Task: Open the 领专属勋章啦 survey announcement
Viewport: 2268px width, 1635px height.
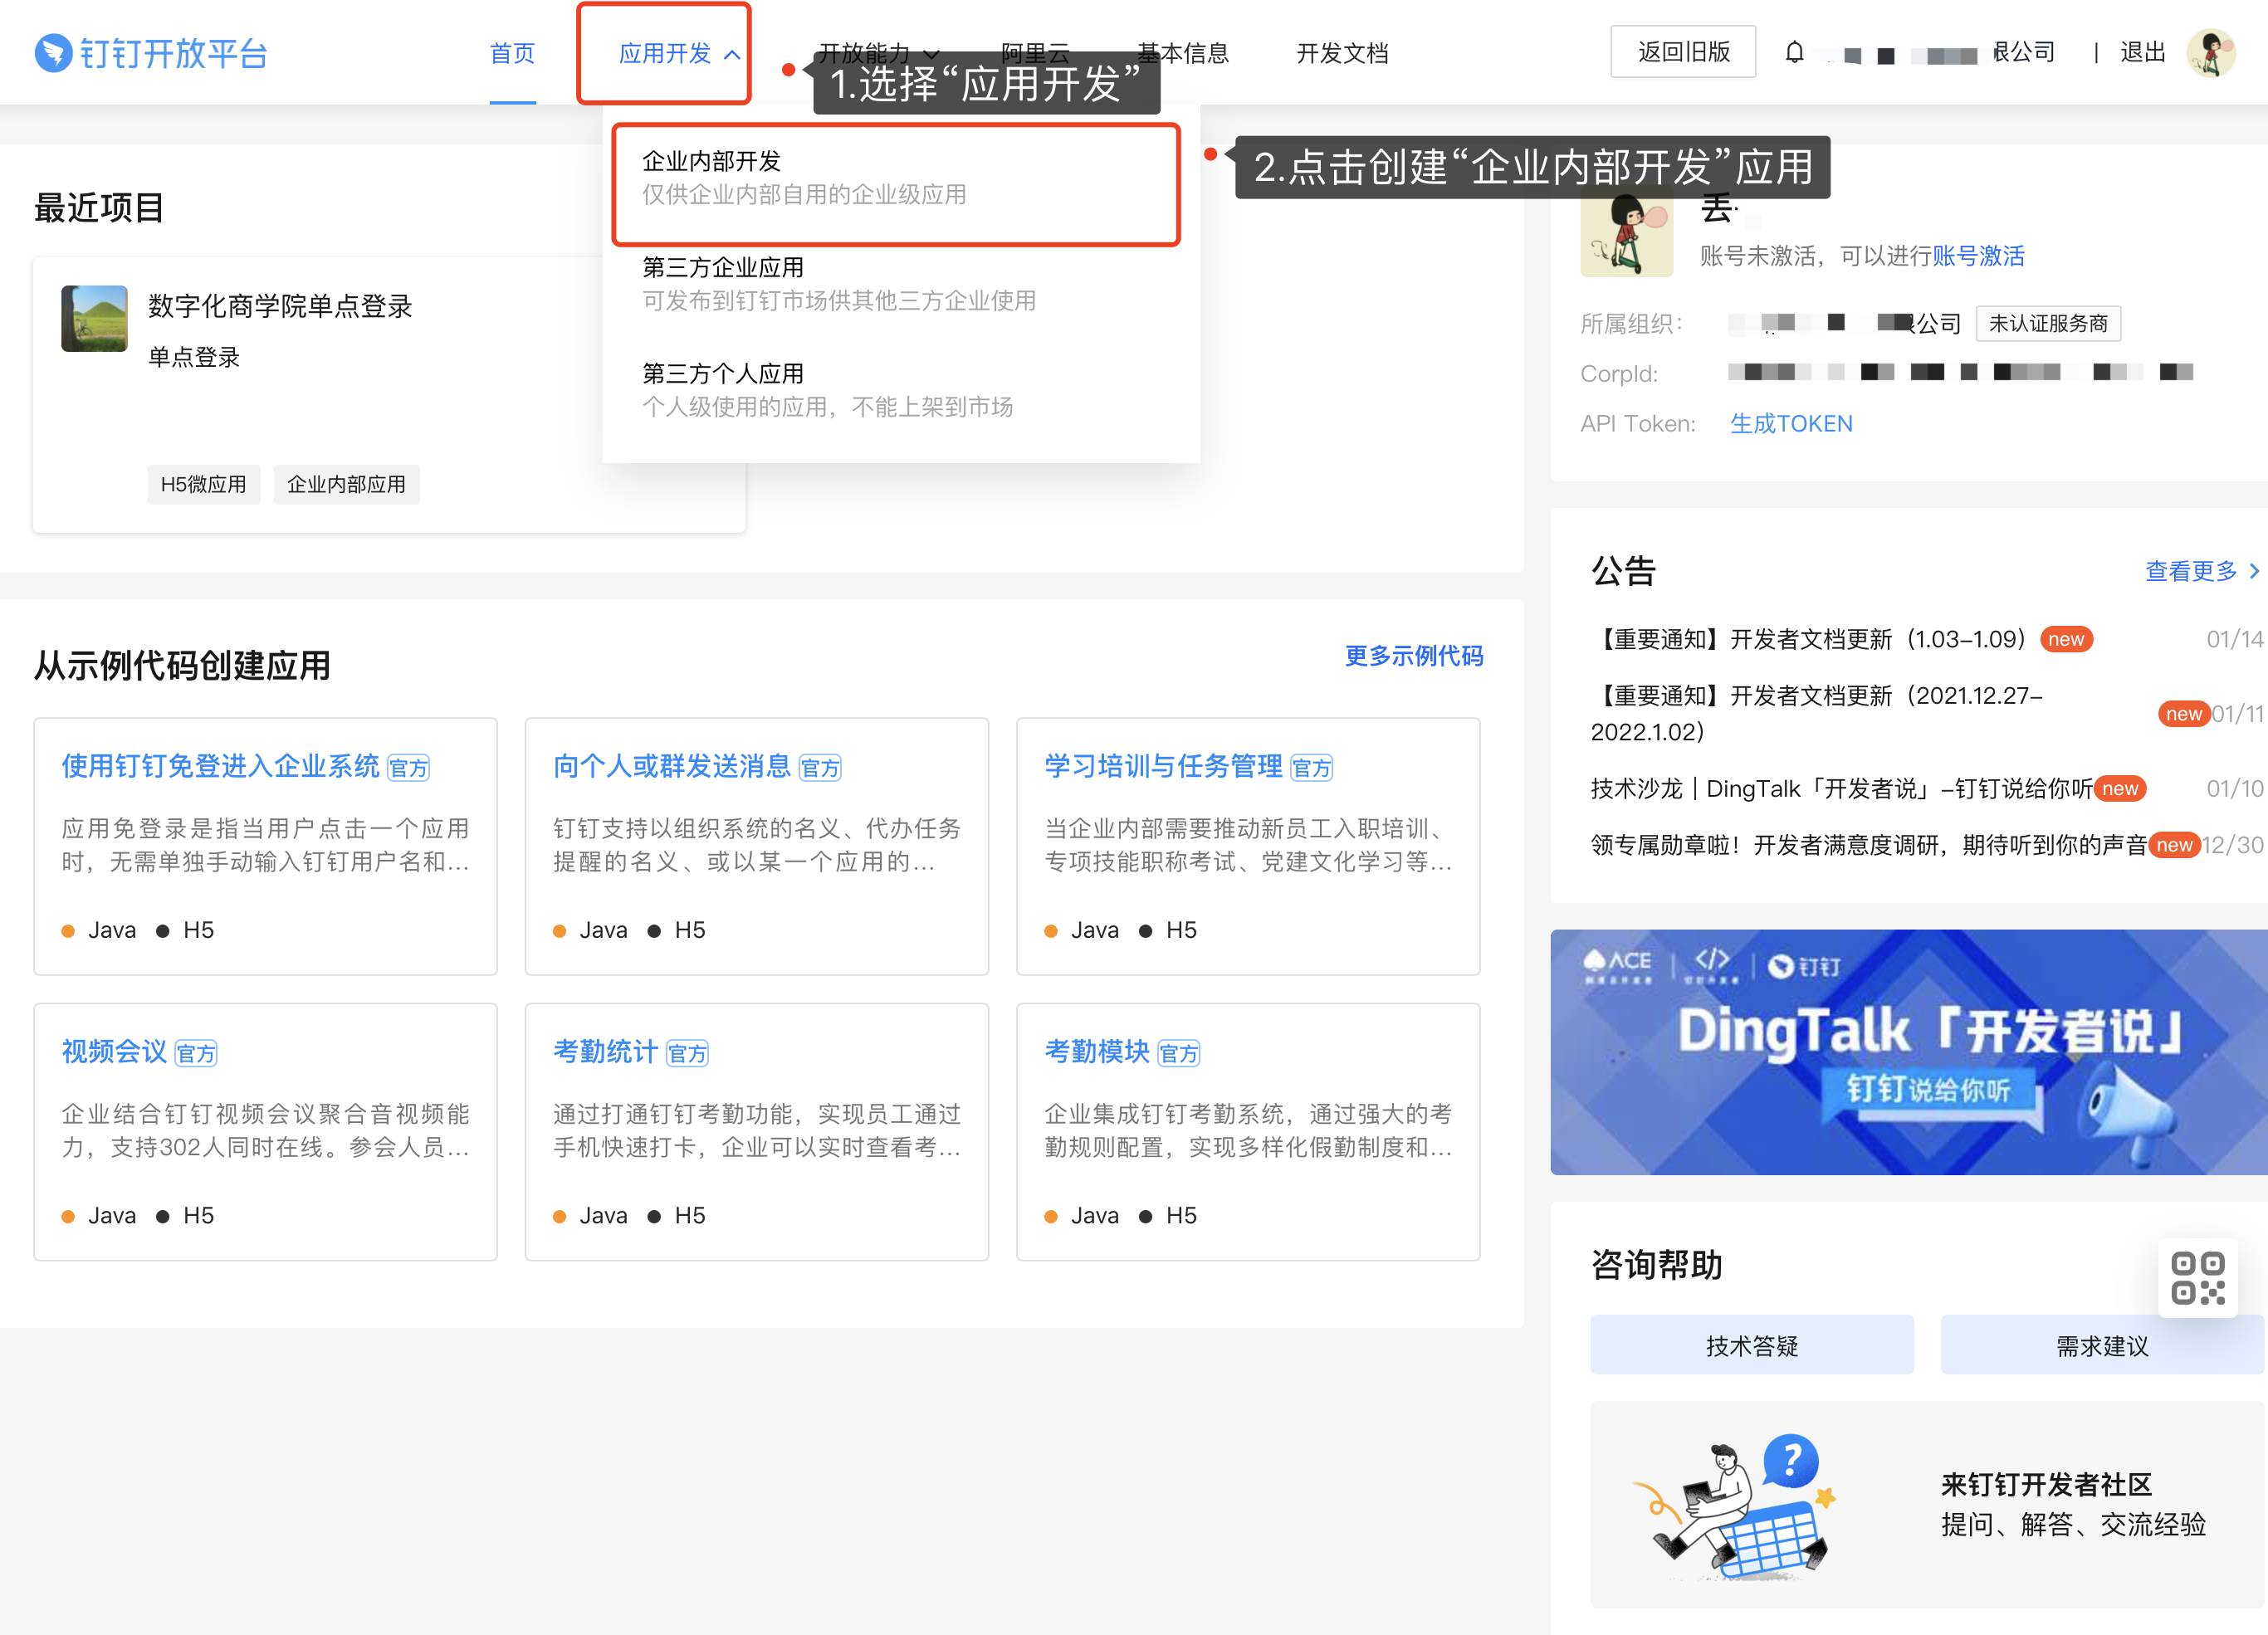Action: tap(1869, 845)
